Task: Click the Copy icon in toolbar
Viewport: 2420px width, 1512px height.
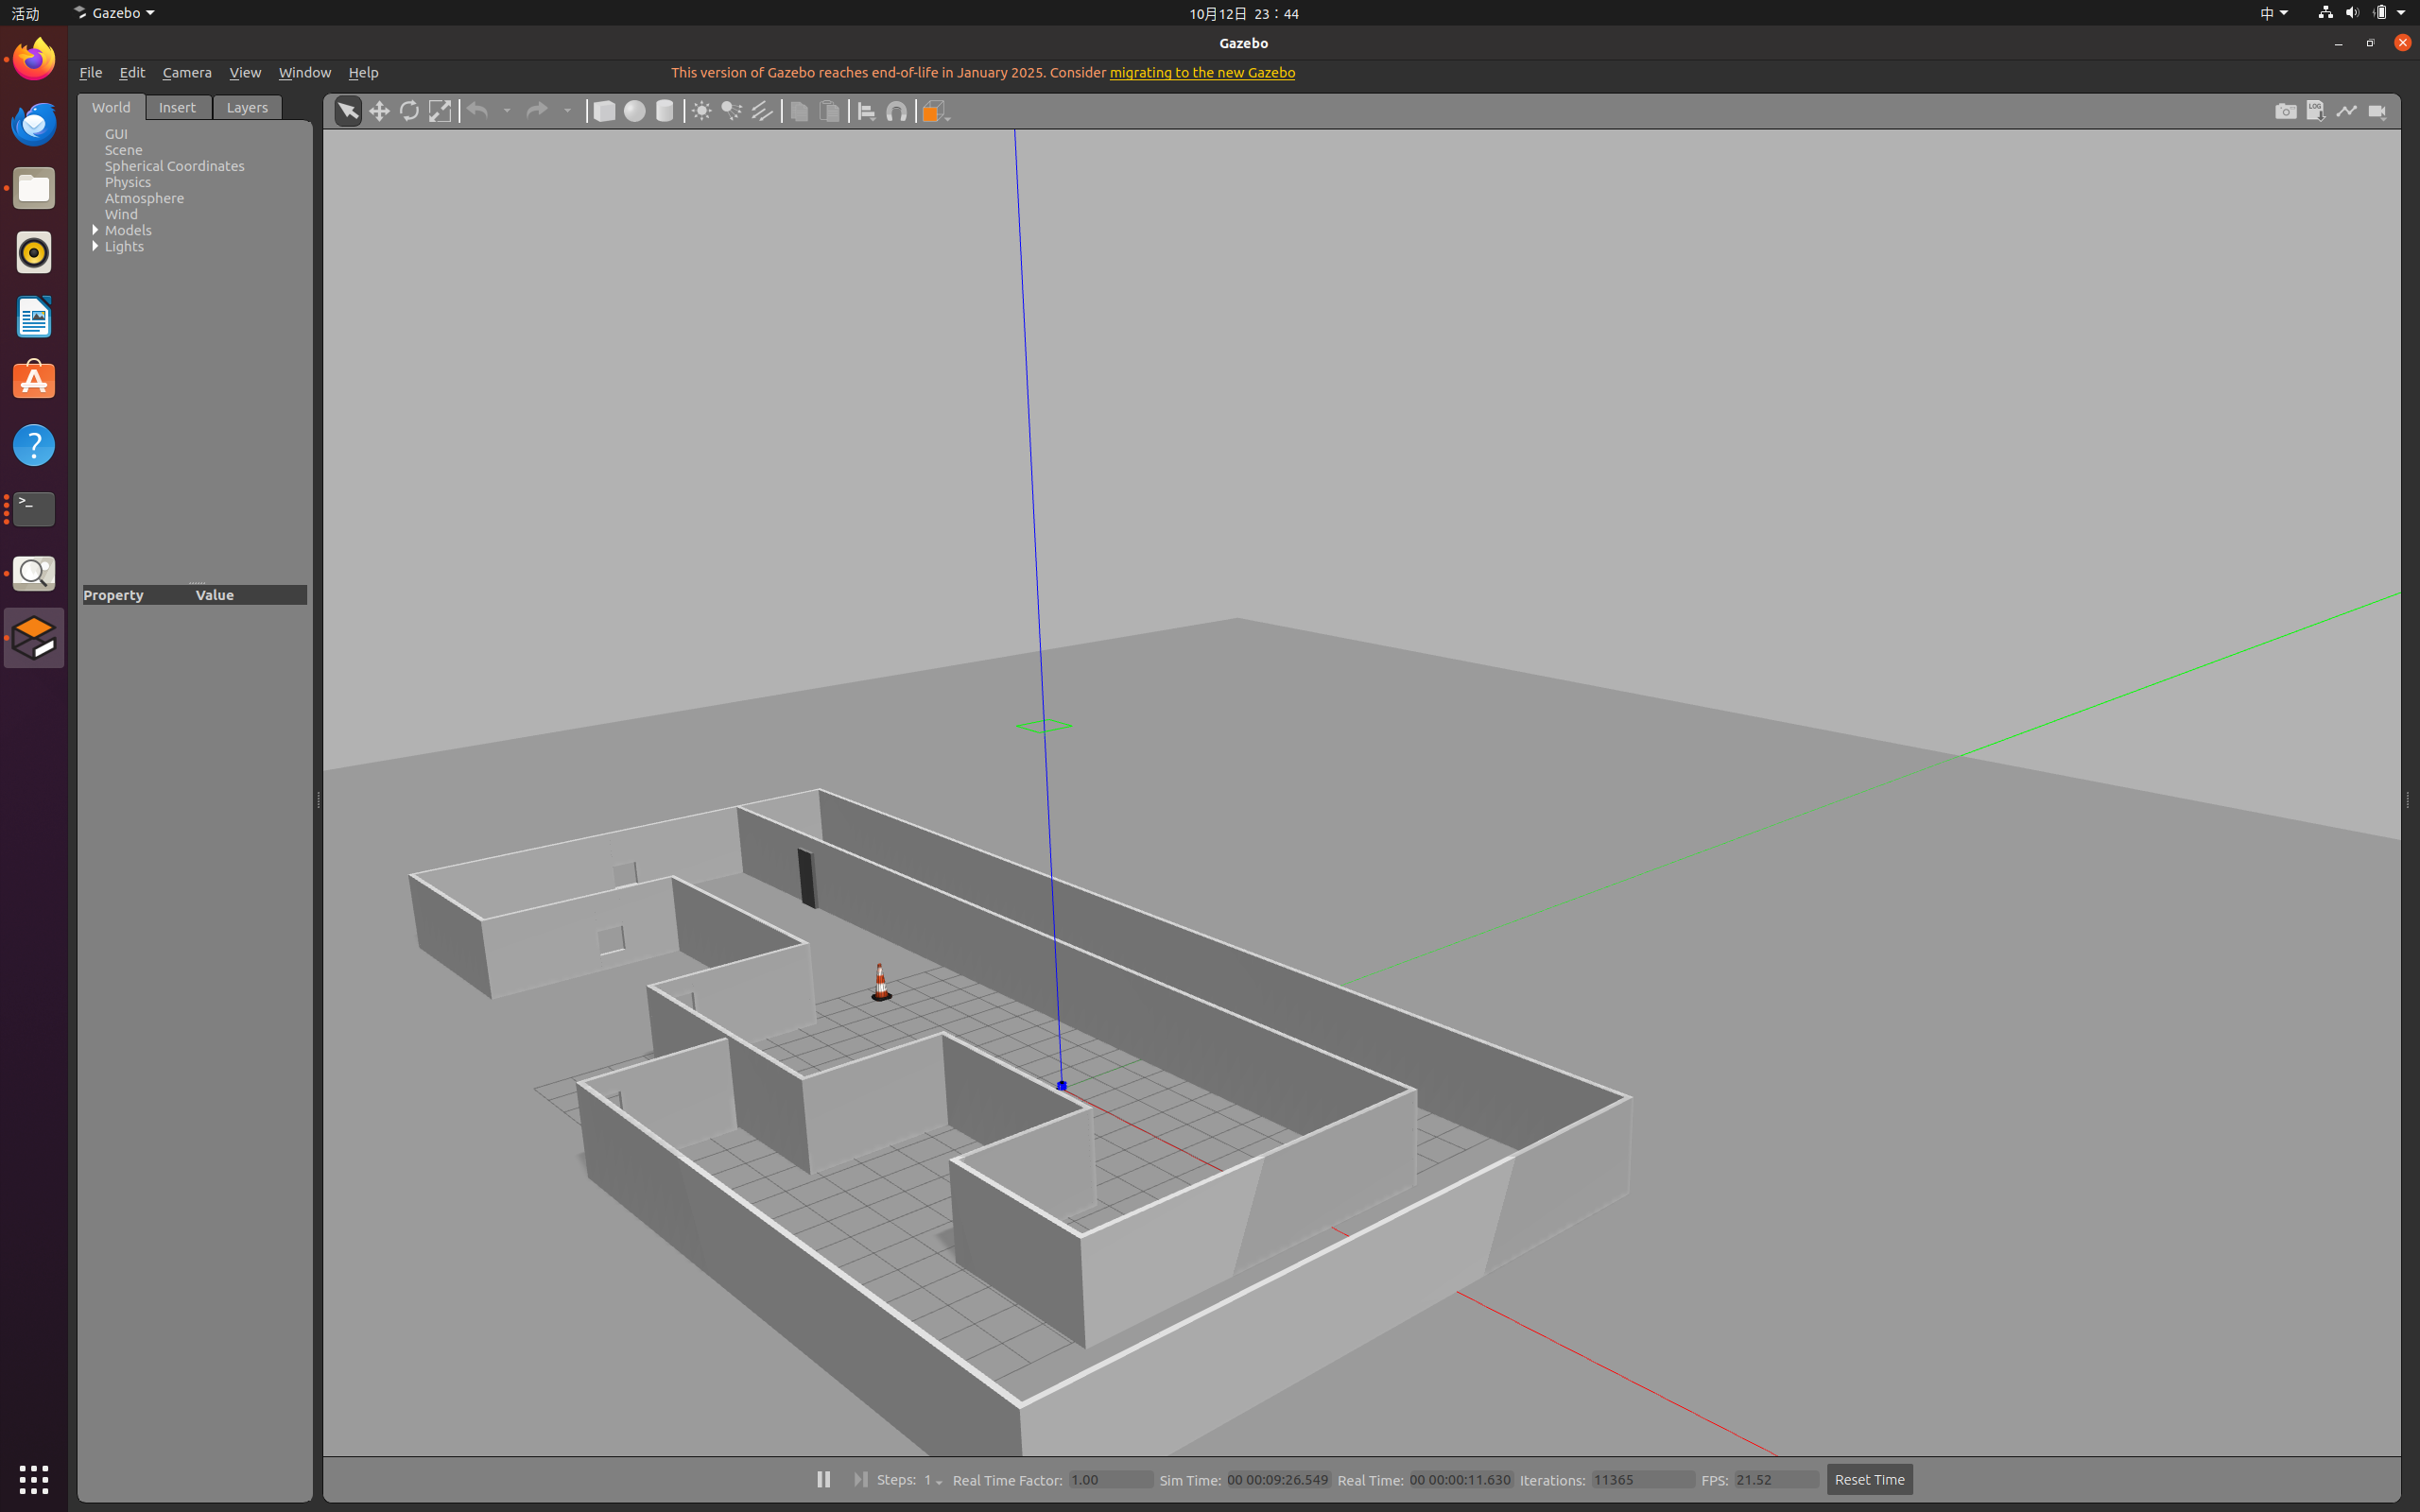Action: click(x=799, y=111)
